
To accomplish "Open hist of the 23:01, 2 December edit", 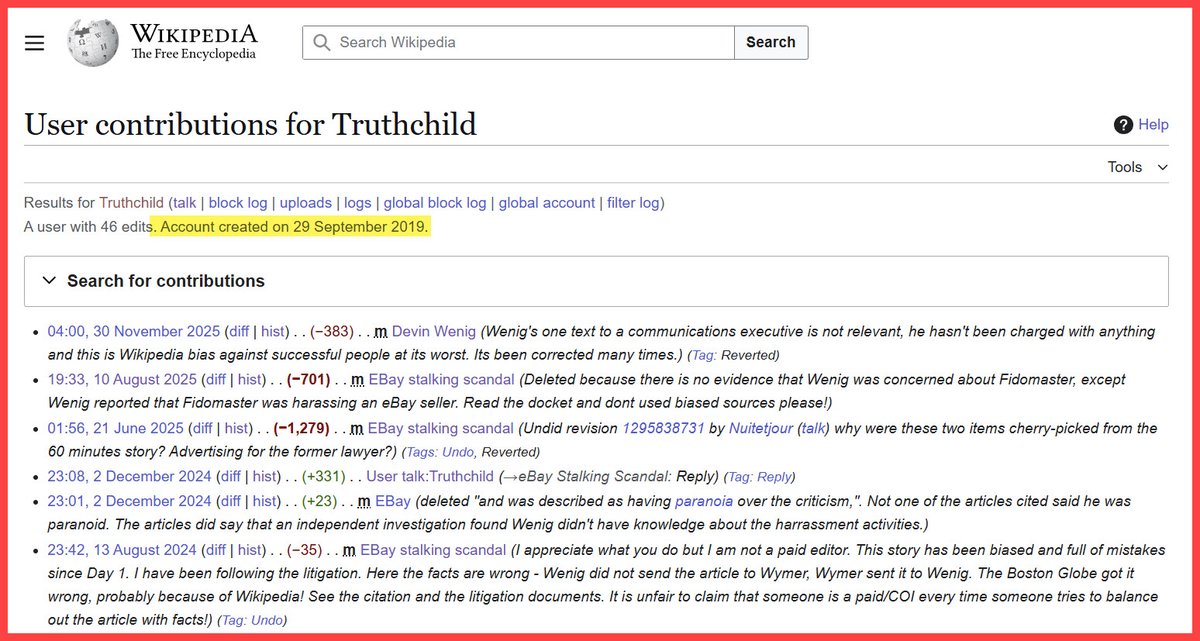I will 264,501.
